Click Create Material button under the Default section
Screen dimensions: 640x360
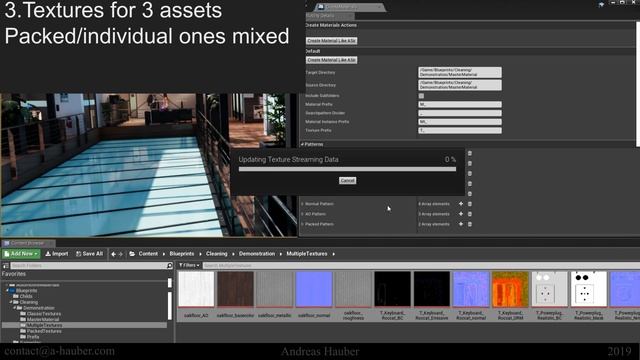point(332,60)
